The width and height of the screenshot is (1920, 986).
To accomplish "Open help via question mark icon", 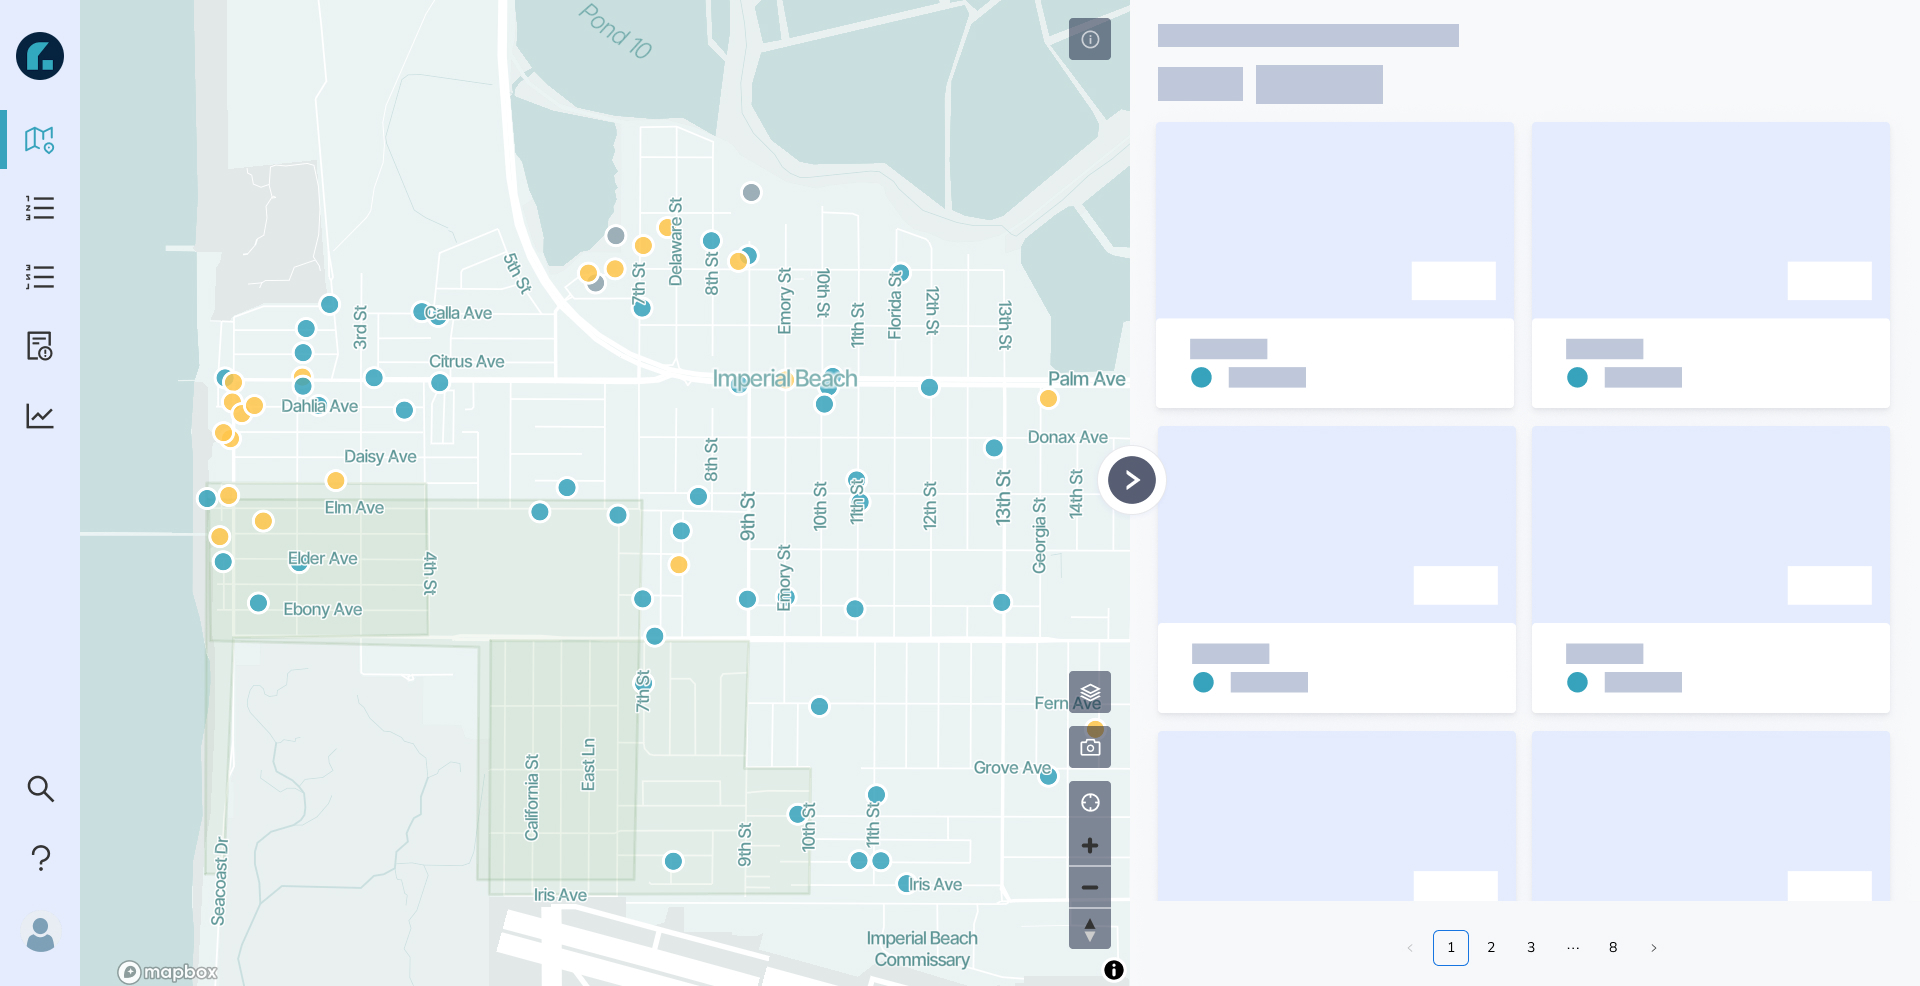I will click(x=40, y=858).
